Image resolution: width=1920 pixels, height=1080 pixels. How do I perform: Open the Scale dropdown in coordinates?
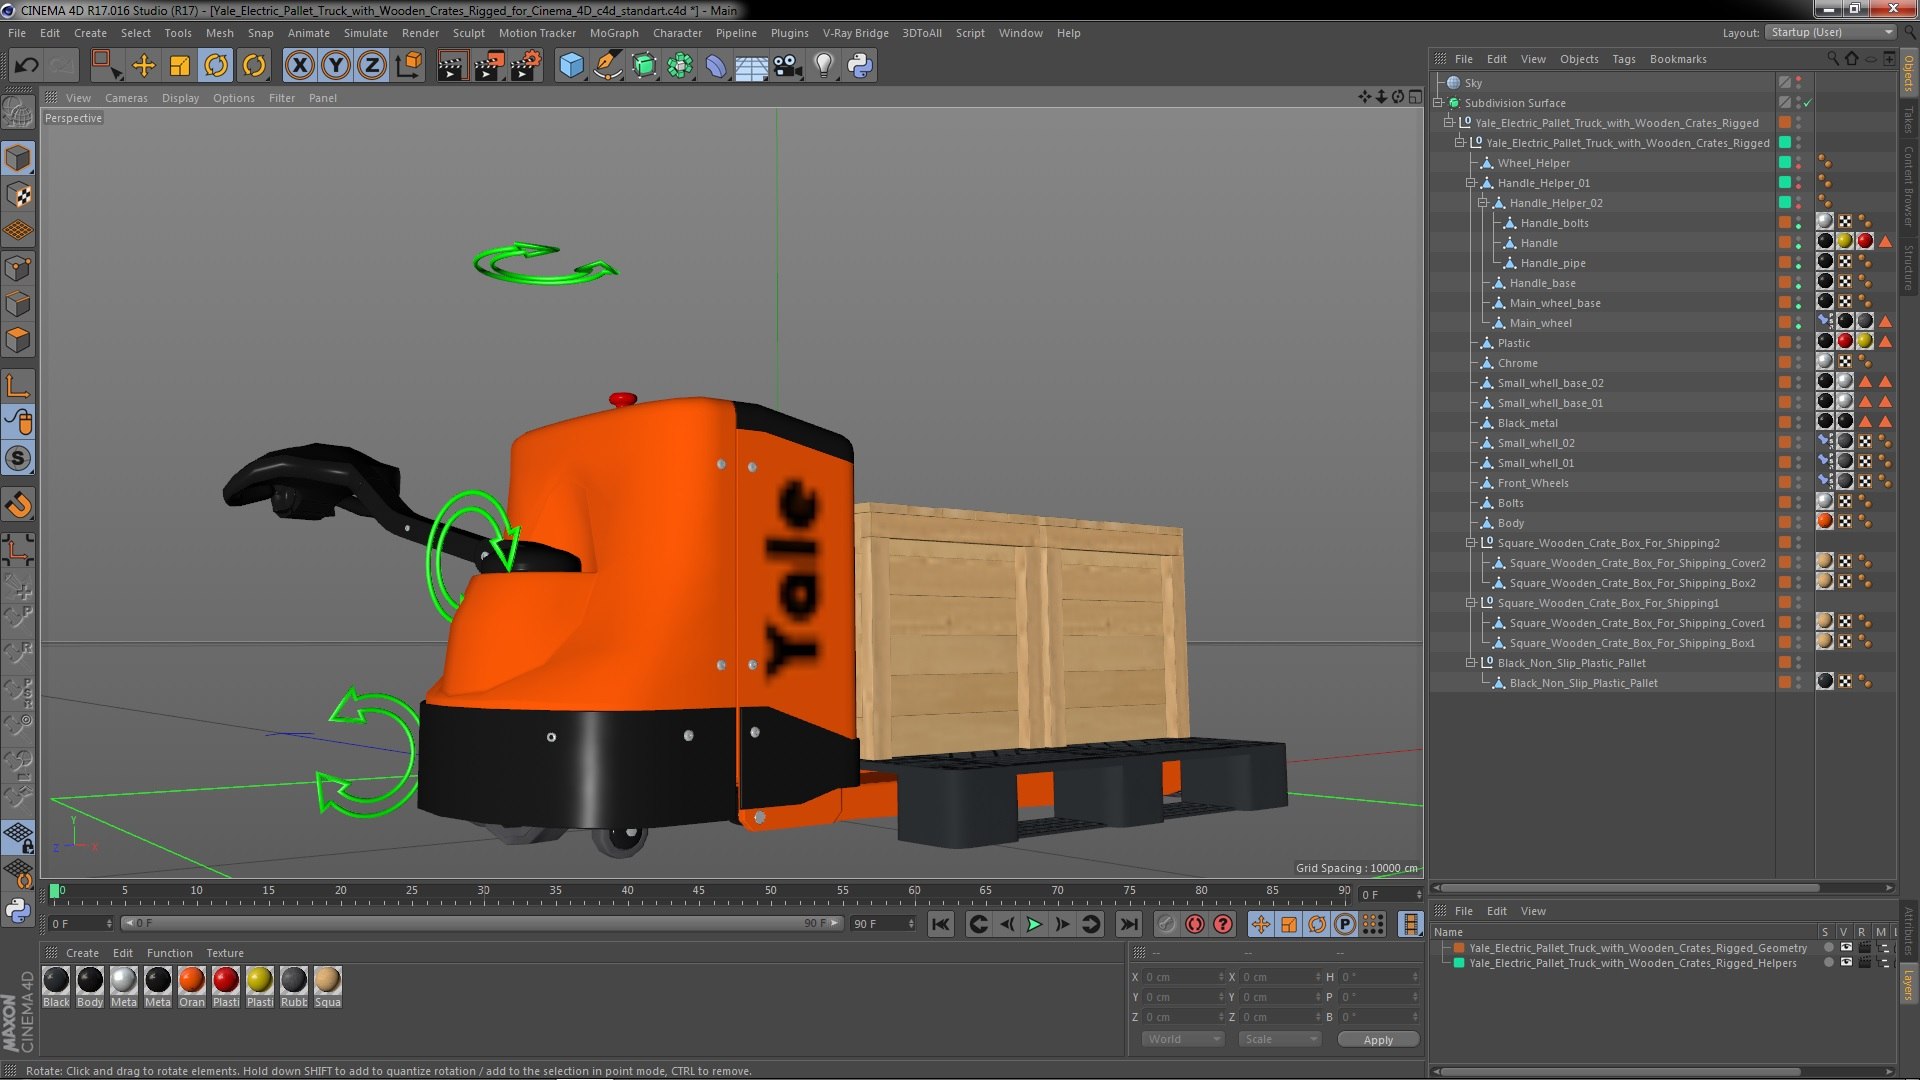tap(1279, 1040)
